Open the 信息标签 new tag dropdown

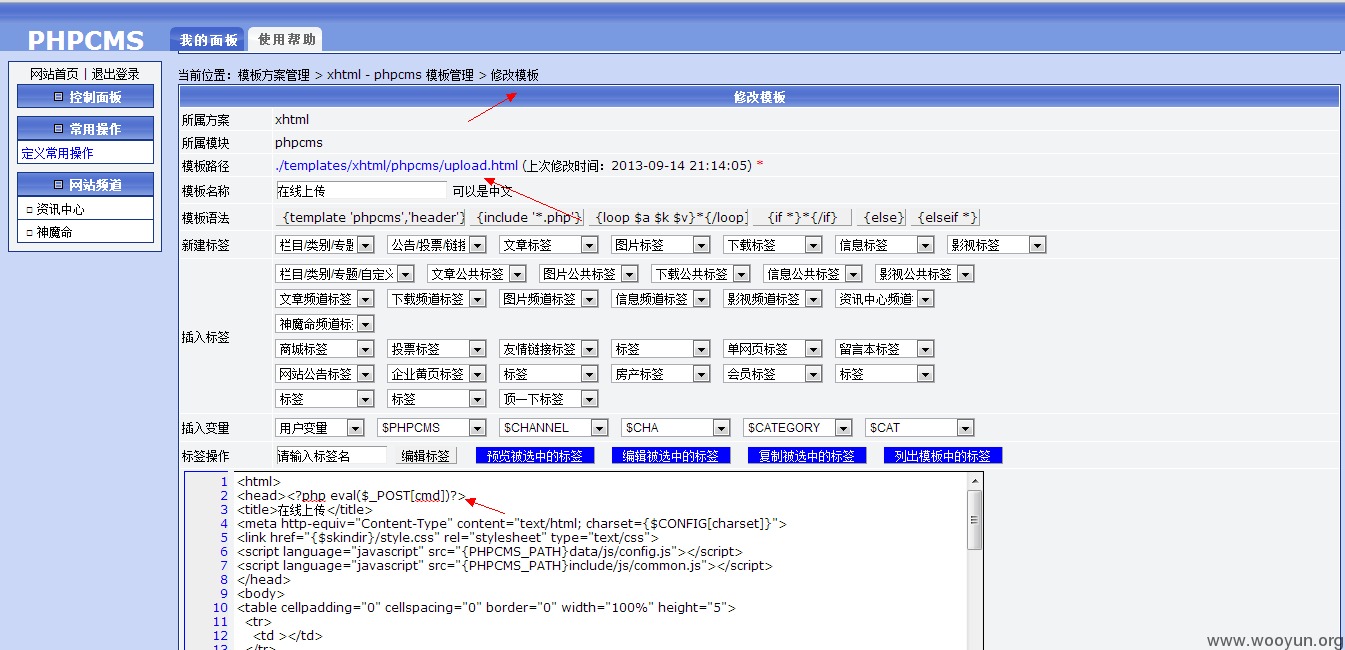(885, 245)
